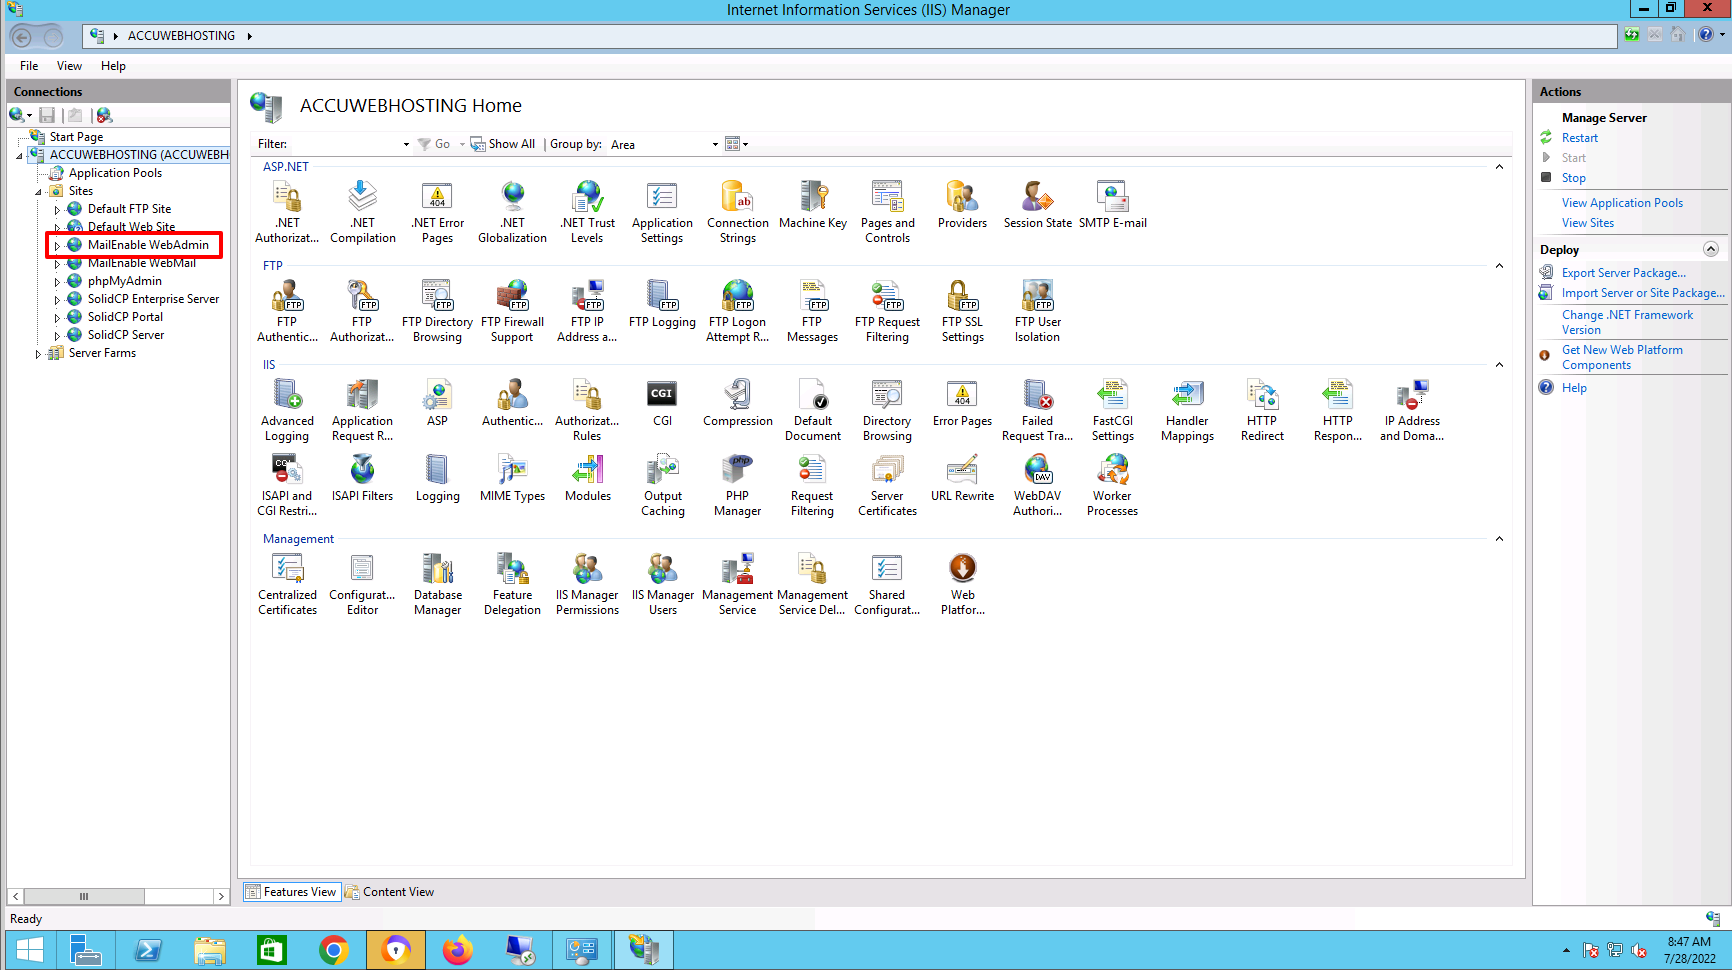Screen dimensions: 1732x970
Task: Open FastCGI Settings
Action: (x=1112, y=409)
